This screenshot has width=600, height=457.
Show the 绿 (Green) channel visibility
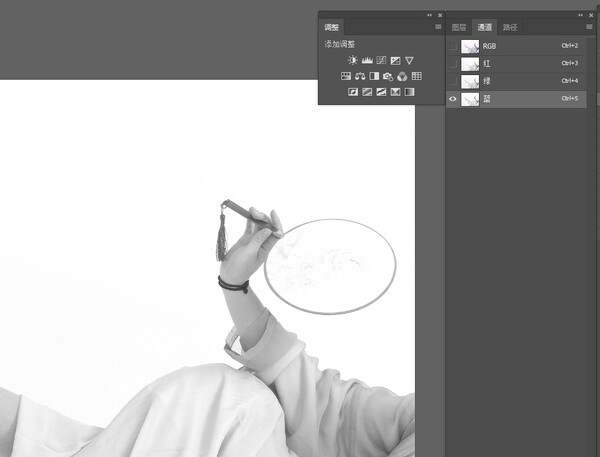tap(453, 82)
